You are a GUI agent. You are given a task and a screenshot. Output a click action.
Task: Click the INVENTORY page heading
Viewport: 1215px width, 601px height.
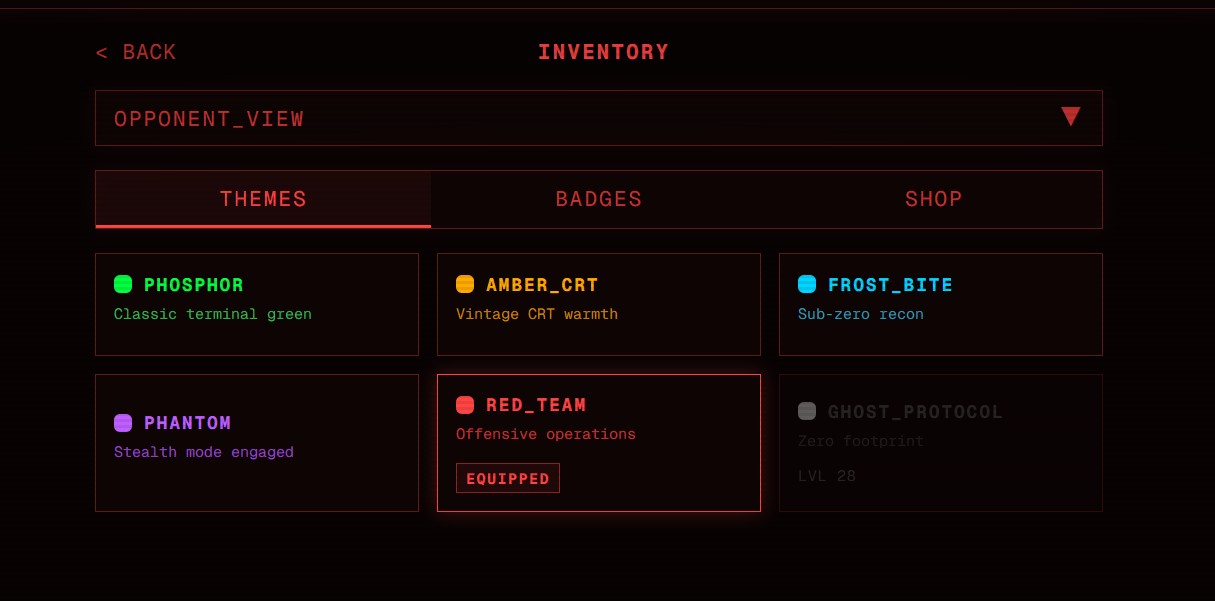[x=603, y=52]
